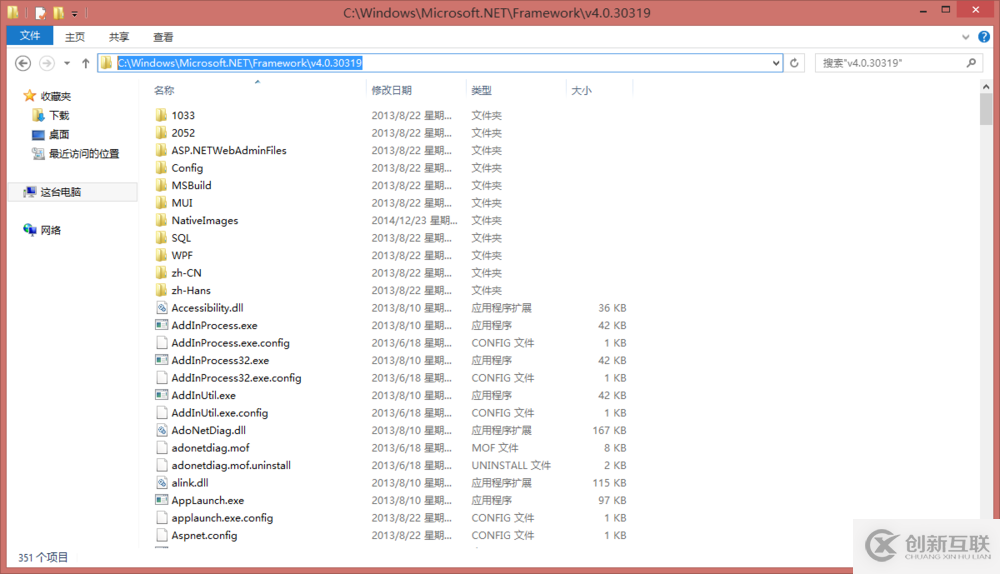
Task: Select the zh-CN folder icon
Action: [161, 273]
